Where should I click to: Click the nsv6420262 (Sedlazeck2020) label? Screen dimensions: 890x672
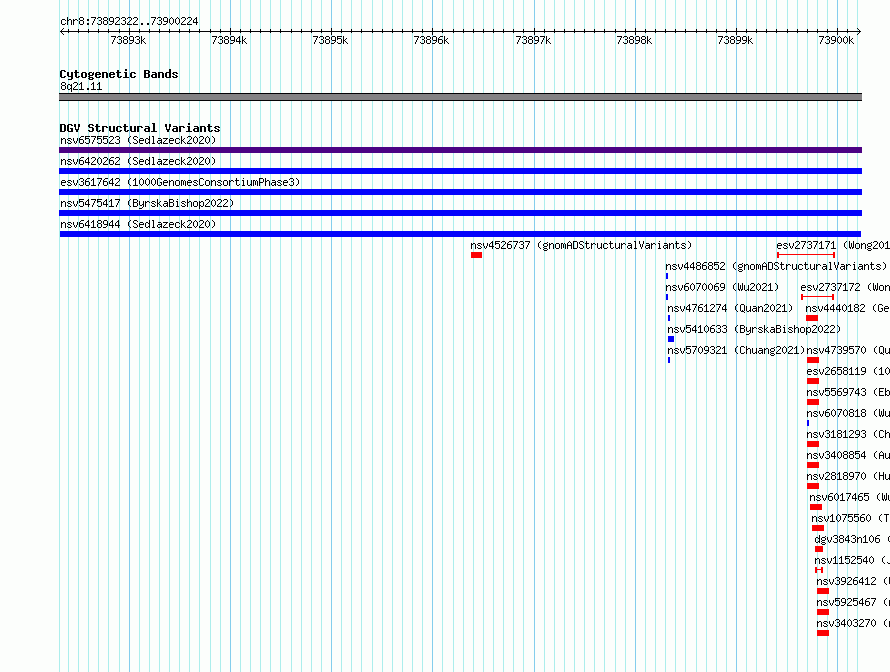click(x=138, y=161)
